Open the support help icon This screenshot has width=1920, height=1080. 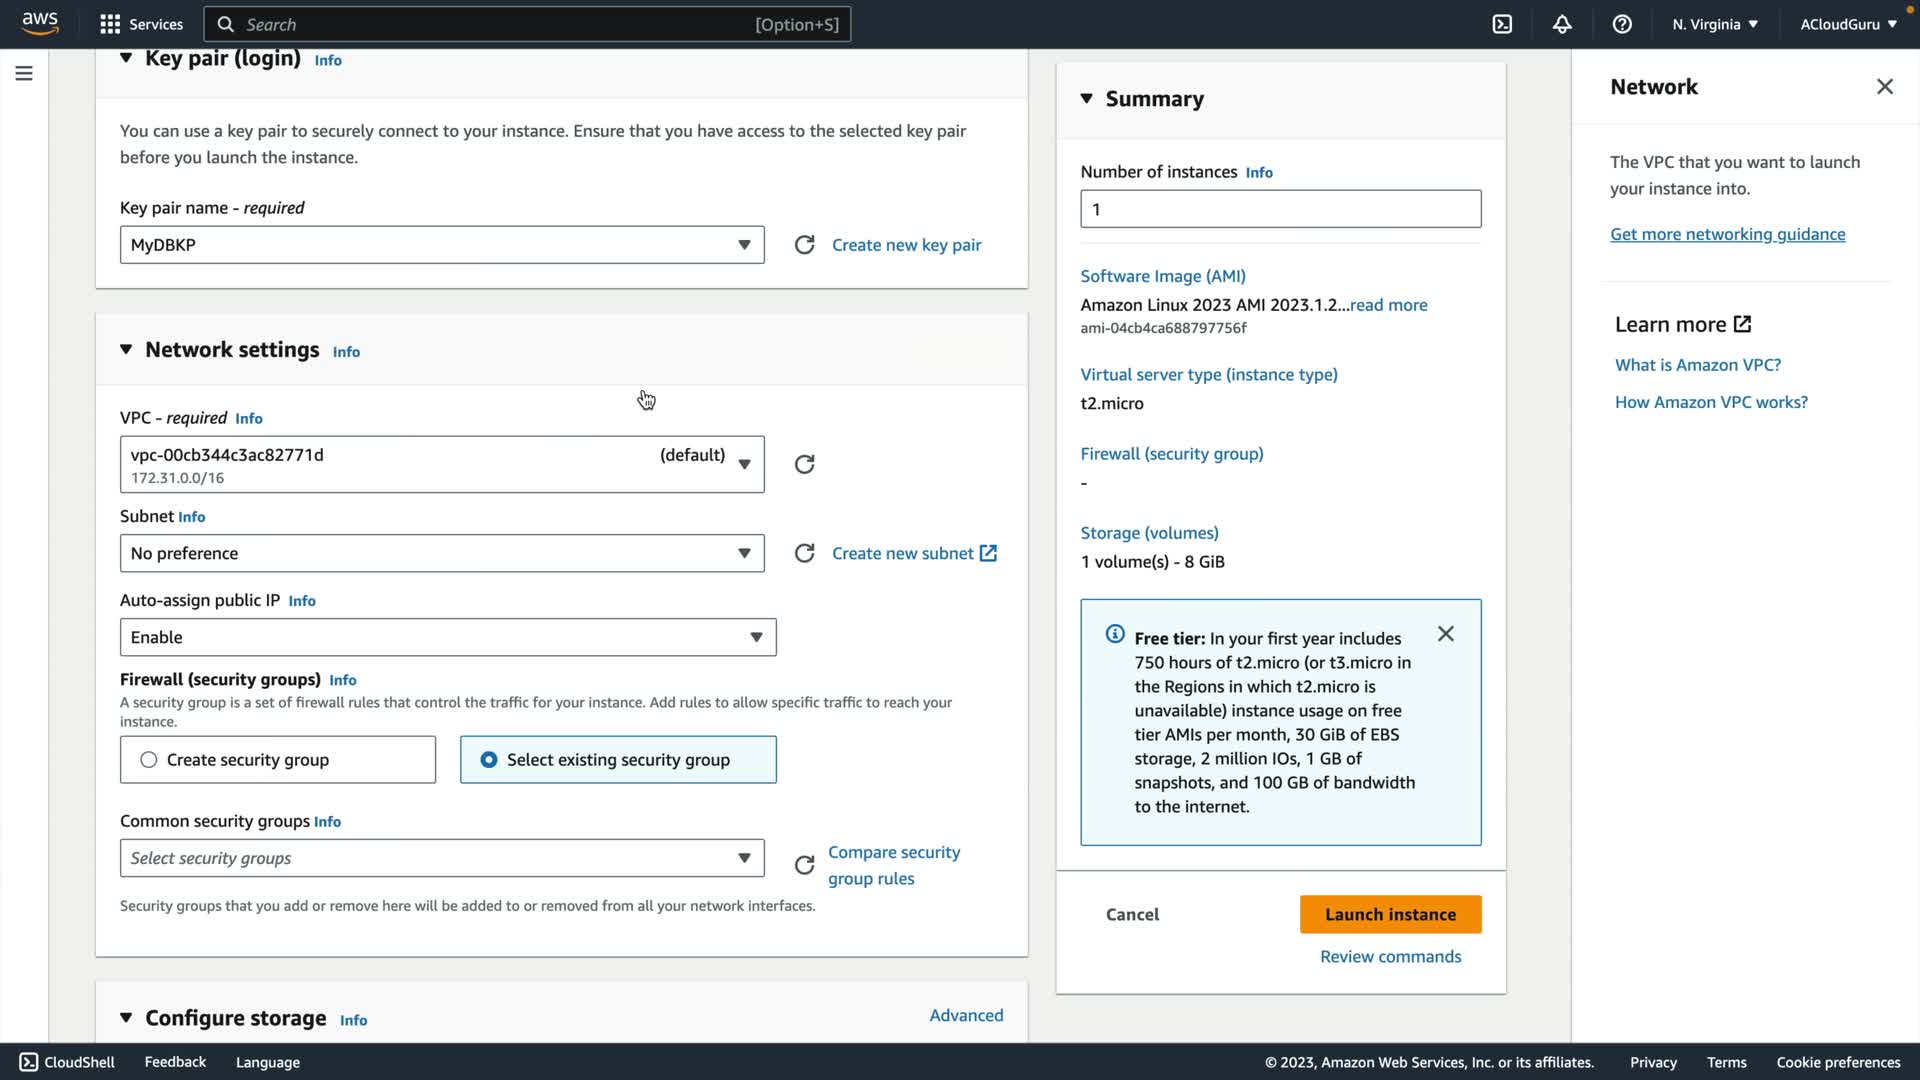coord(1622,24)
